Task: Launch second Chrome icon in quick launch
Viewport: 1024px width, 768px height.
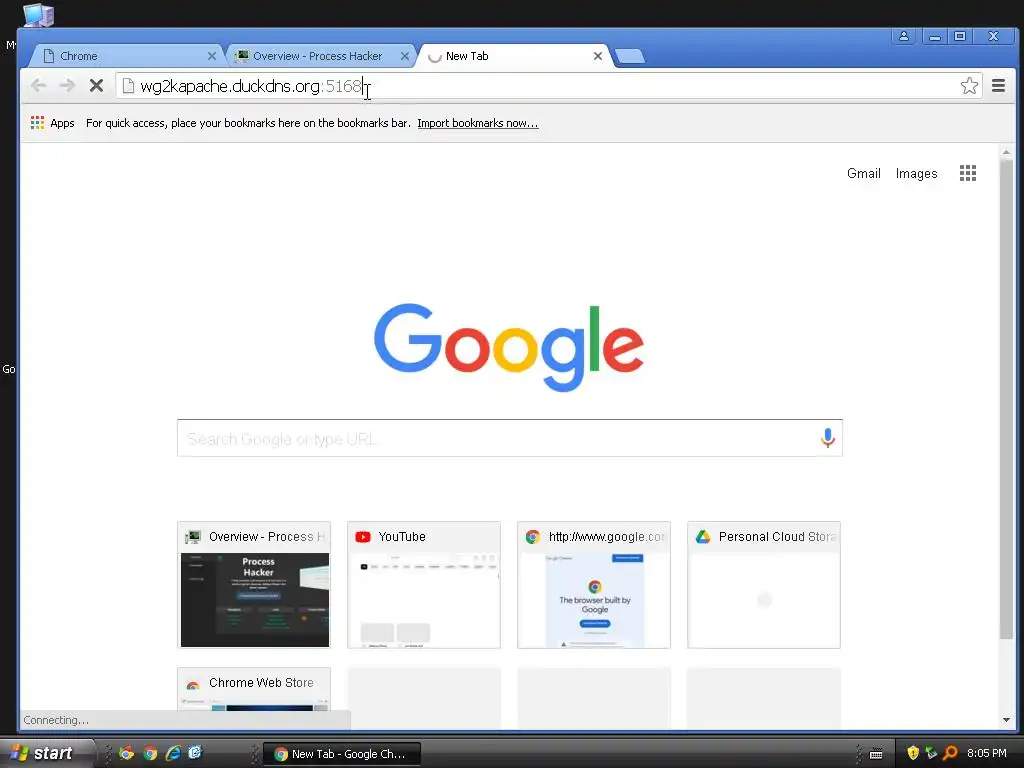Action: click(x=150, y=753)
